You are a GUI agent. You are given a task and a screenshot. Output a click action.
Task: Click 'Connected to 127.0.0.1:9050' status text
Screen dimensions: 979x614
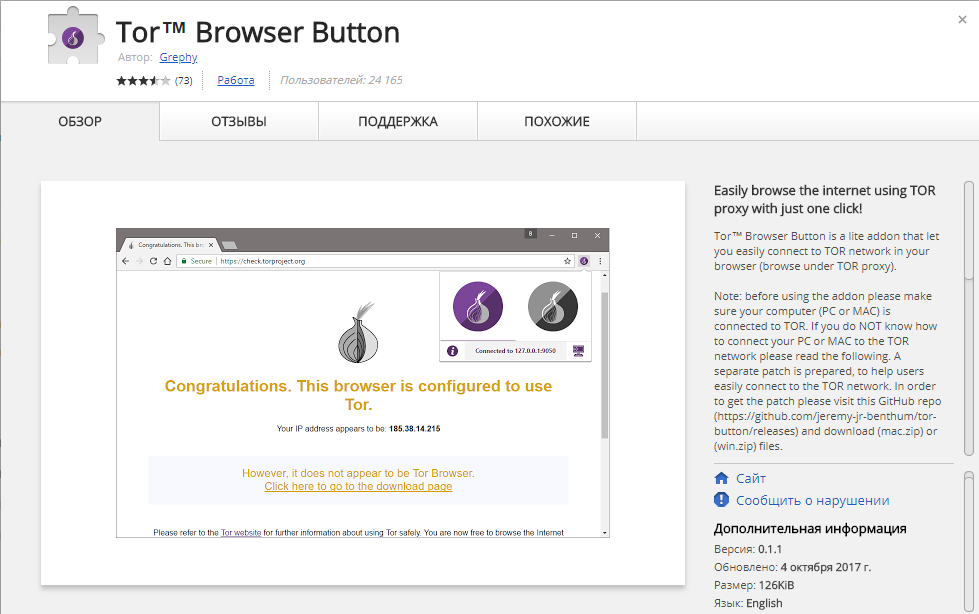(x=515, y=351)
